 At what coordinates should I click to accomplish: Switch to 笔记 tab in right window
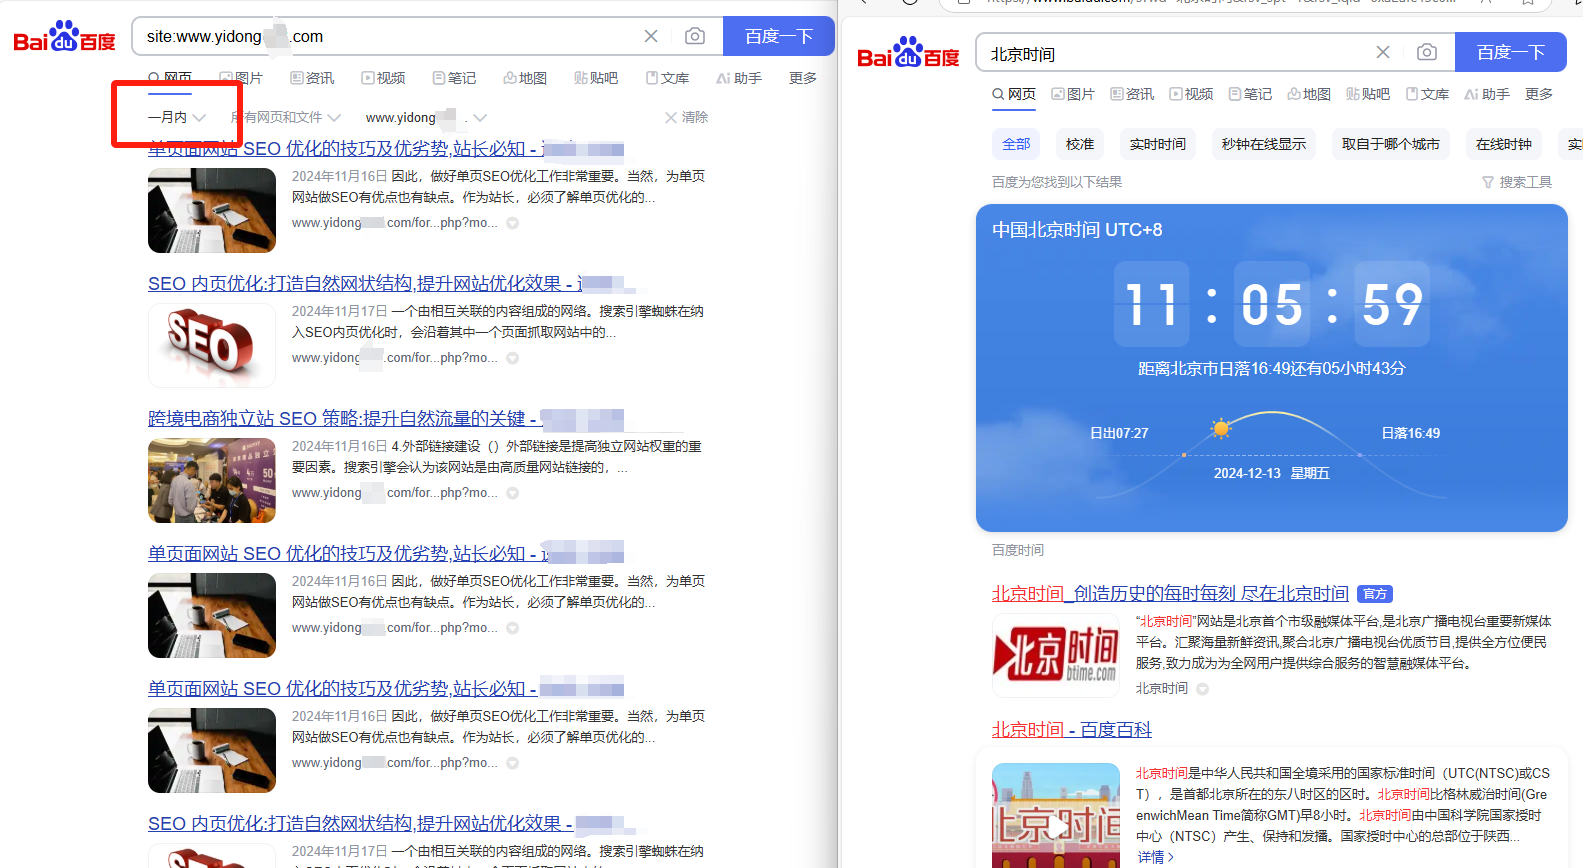tap(1250, 94)
